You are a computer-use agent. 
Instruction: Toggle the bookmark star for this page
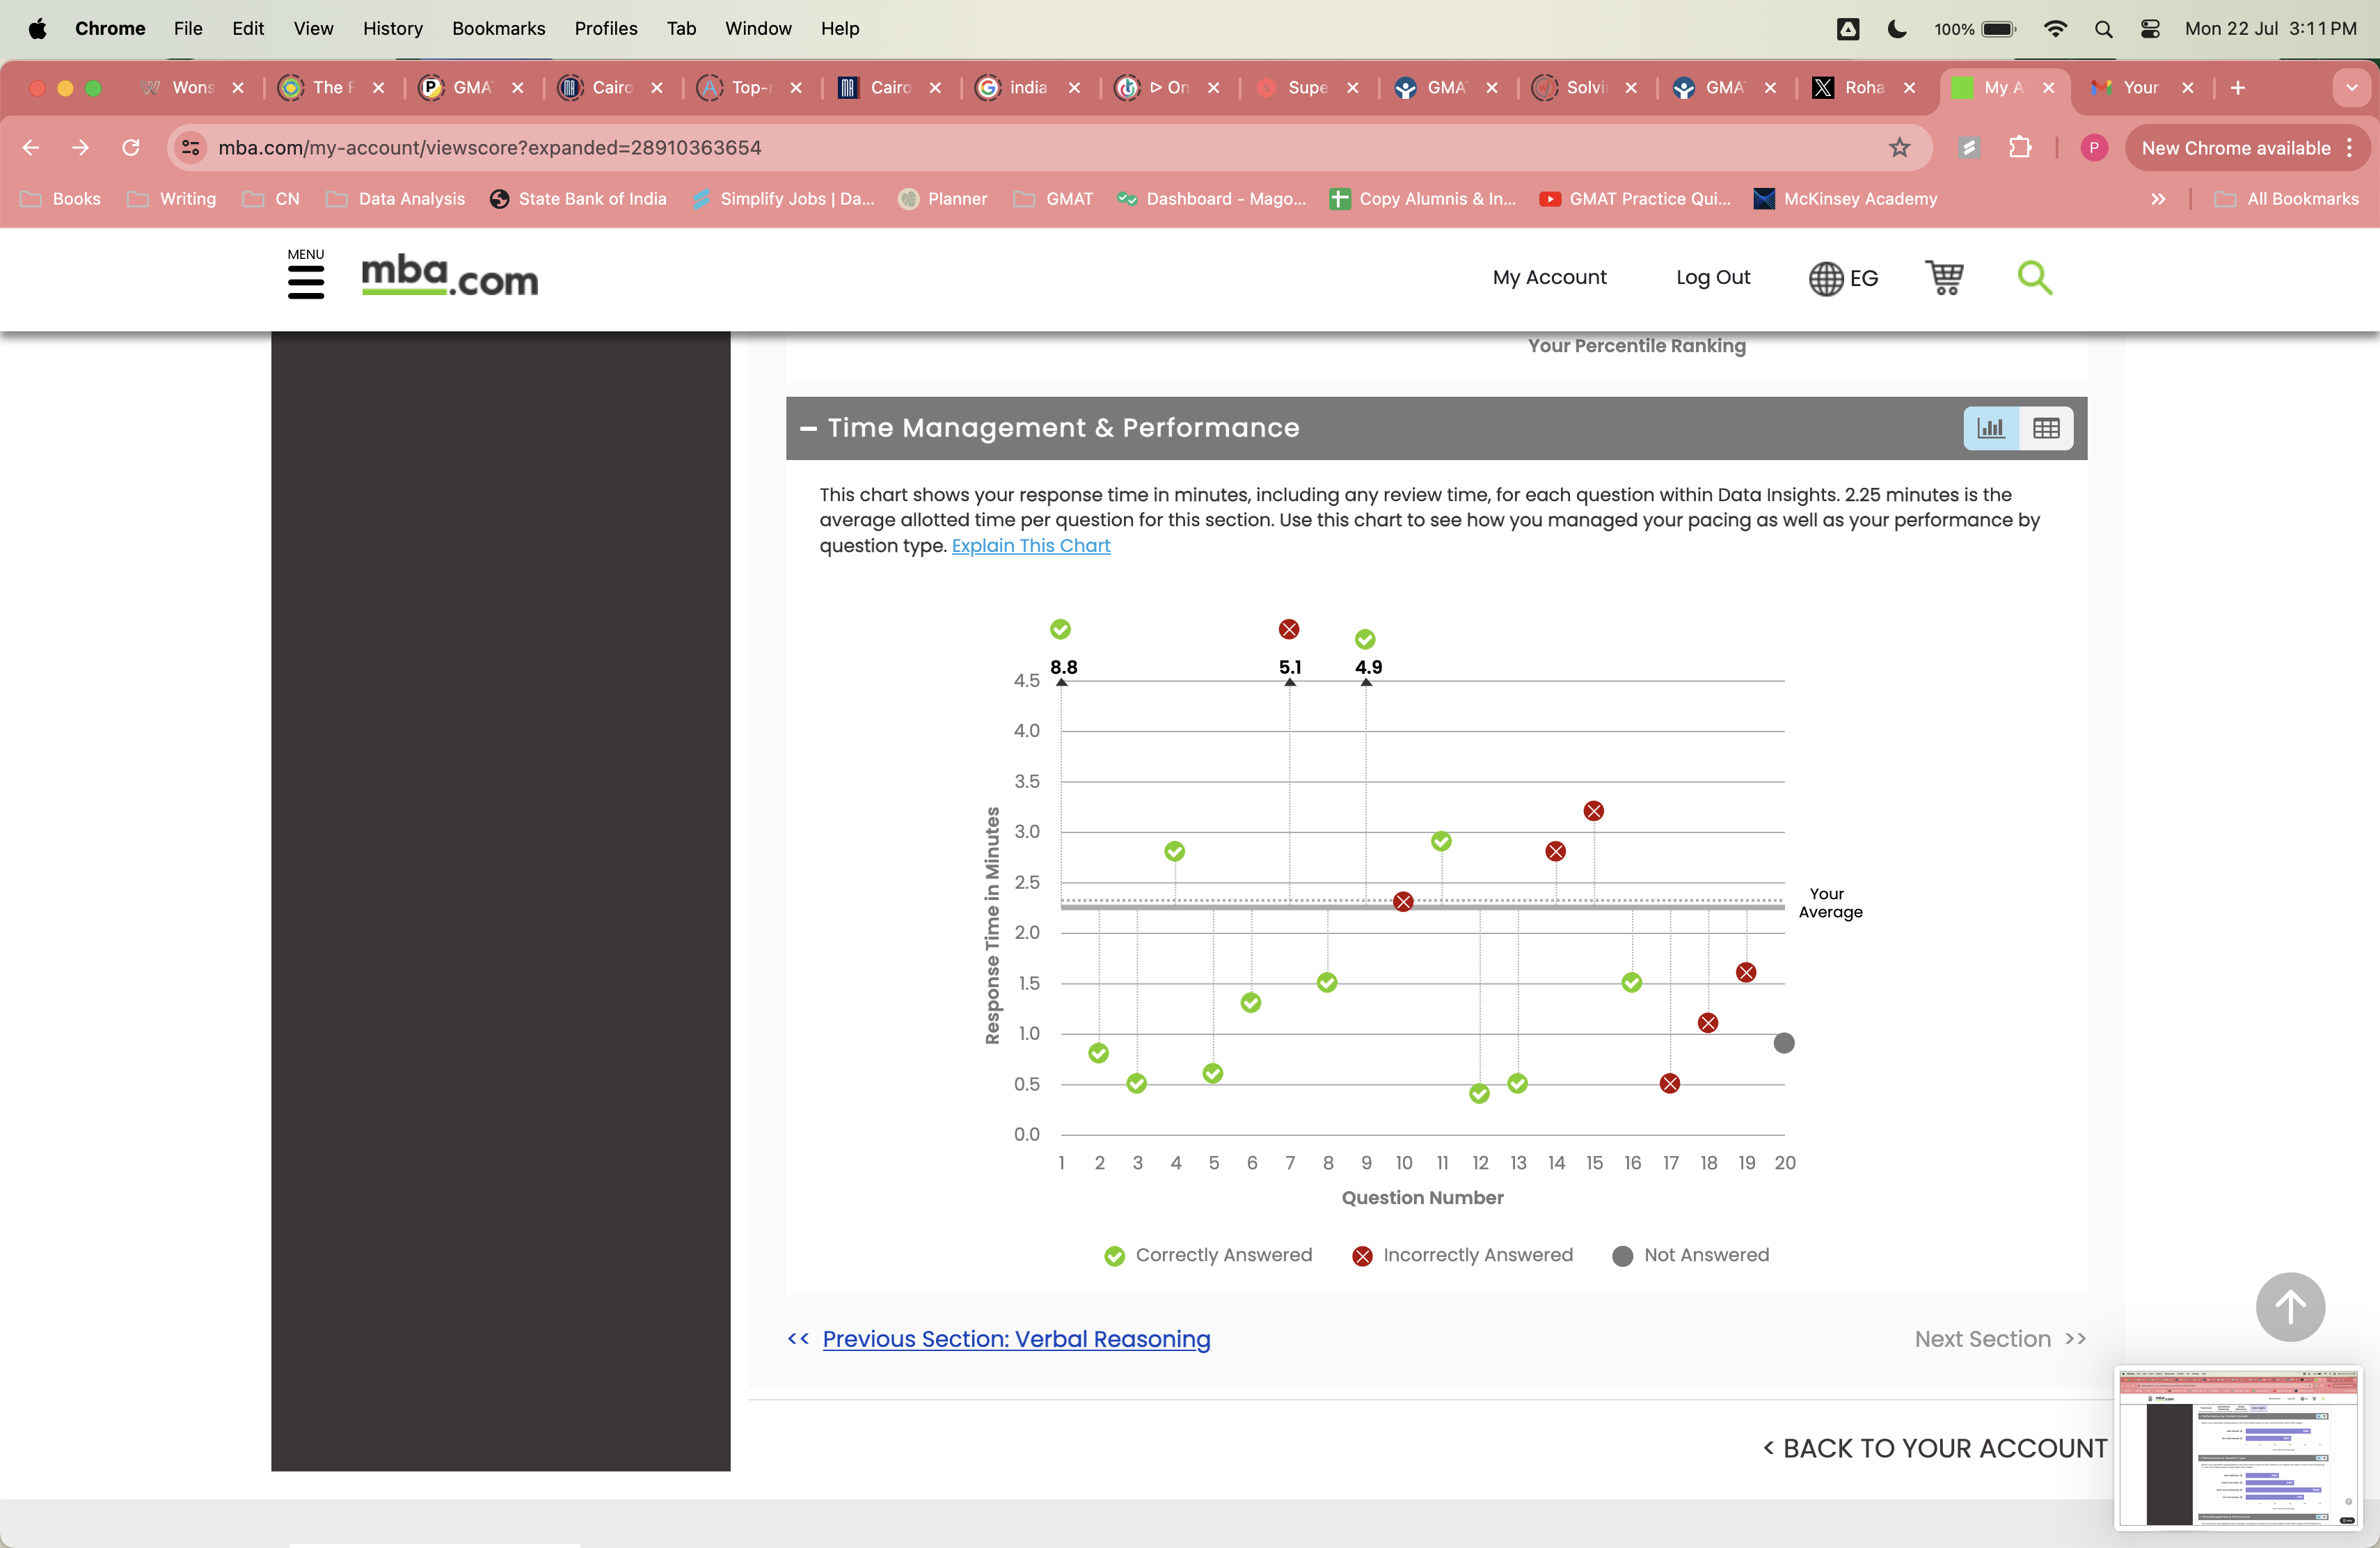click(1899, 147)
